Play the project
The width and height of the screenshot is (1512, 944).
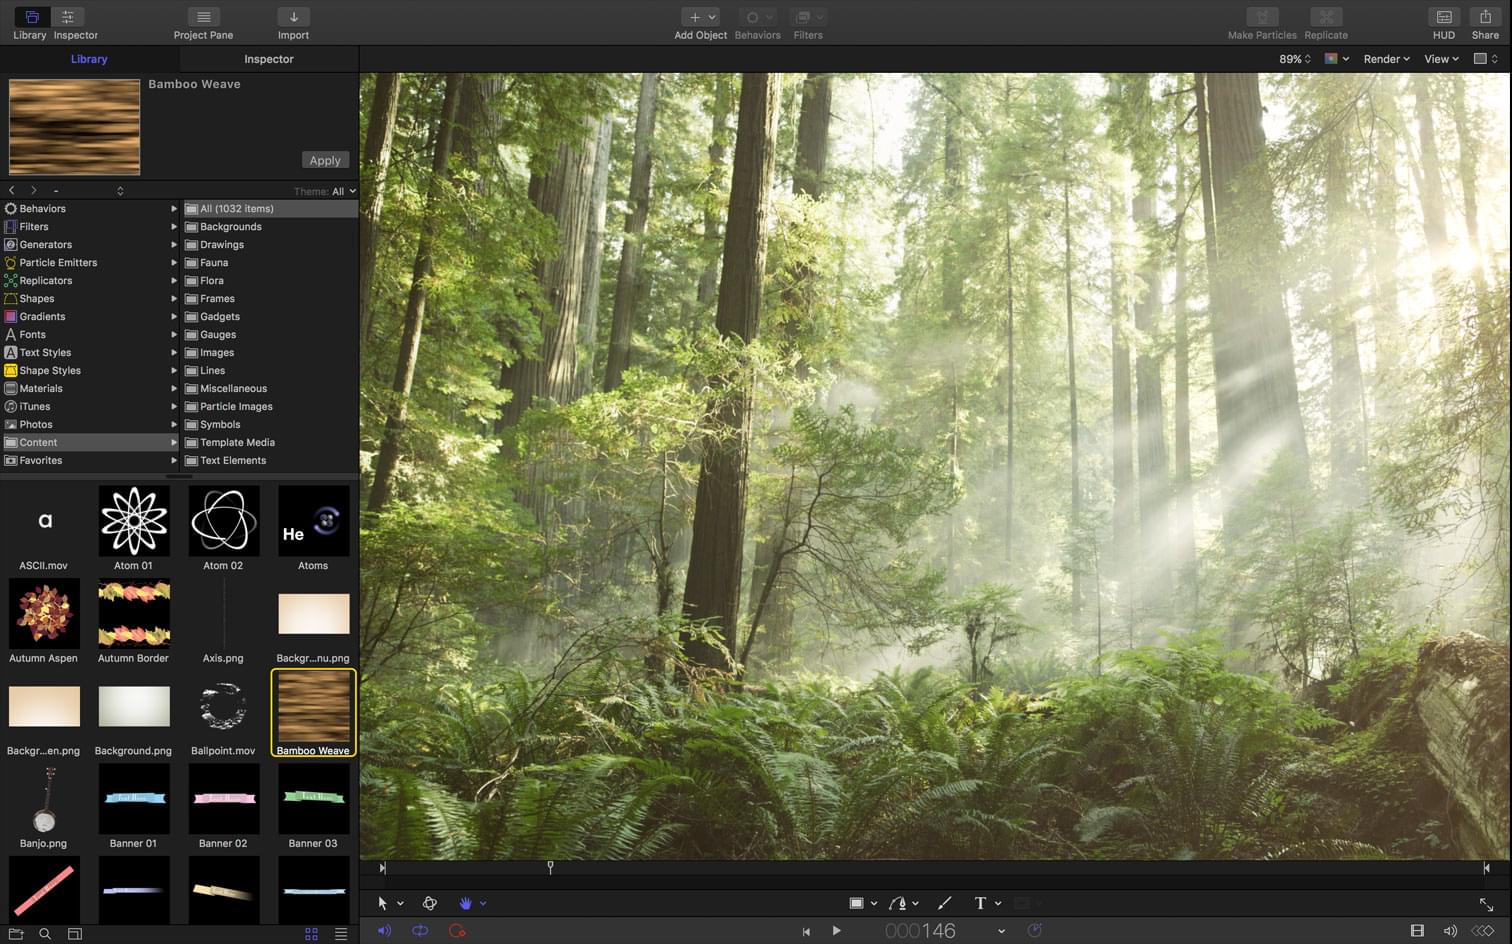[x=837, y=931]
